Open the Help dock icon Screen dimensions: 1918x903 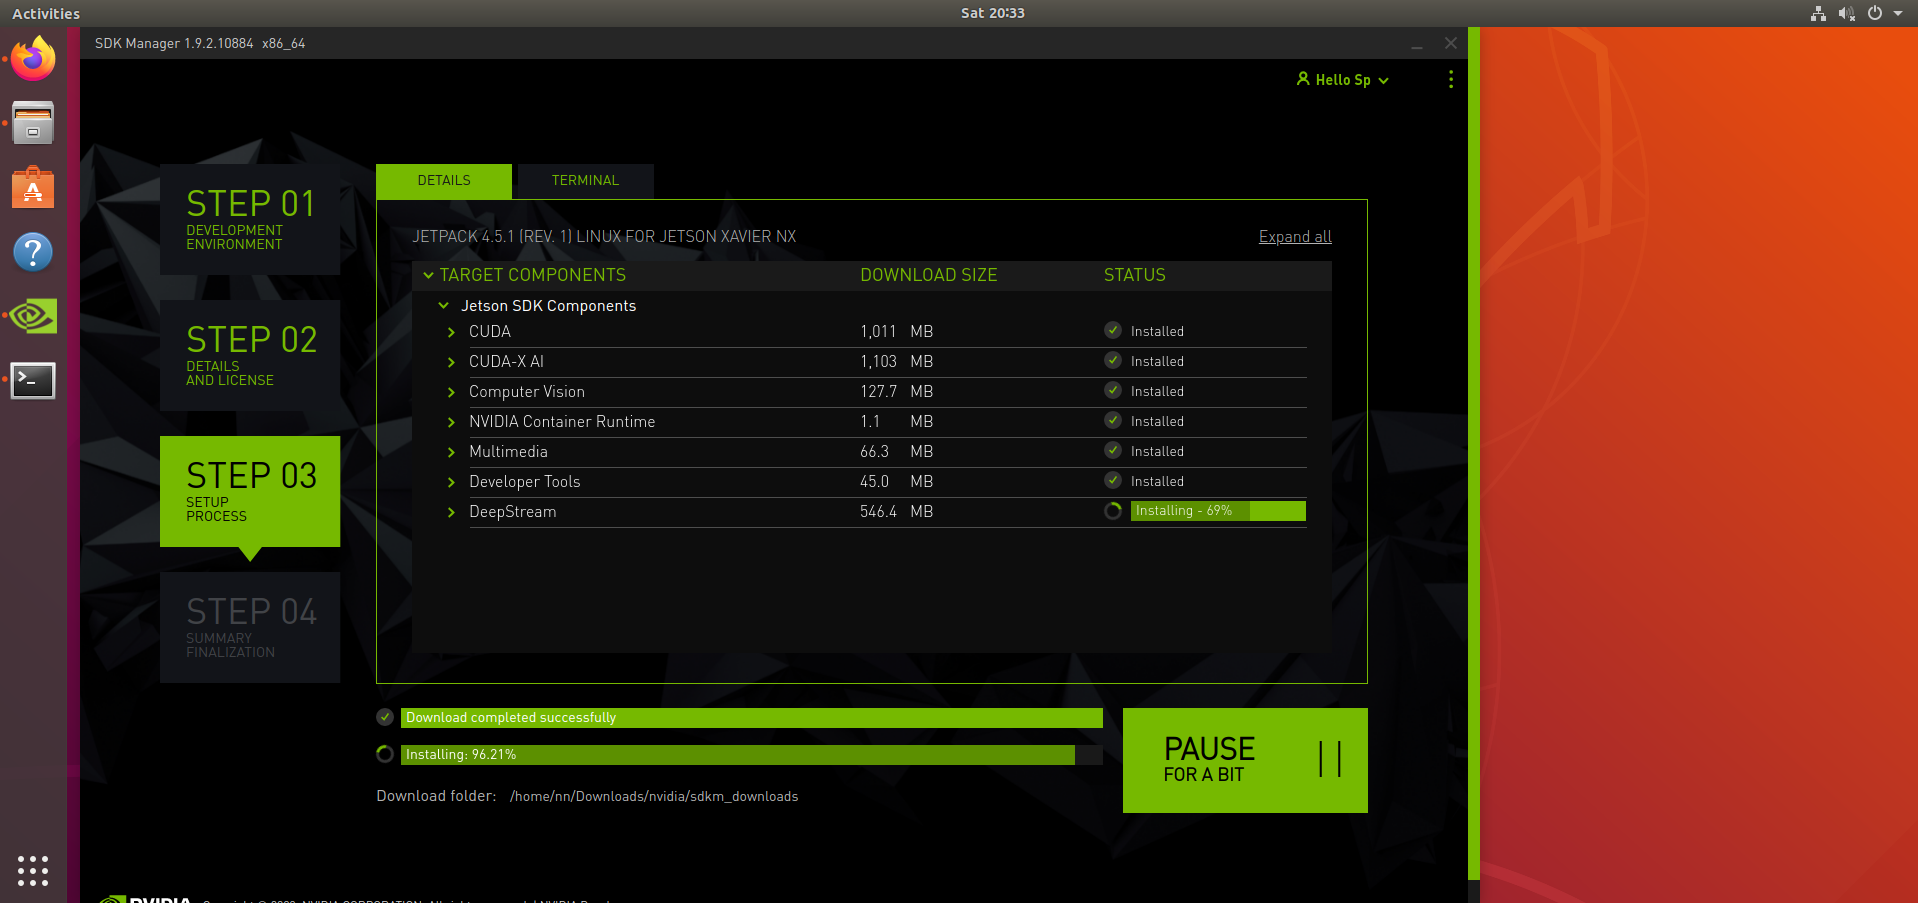point(33,252)
